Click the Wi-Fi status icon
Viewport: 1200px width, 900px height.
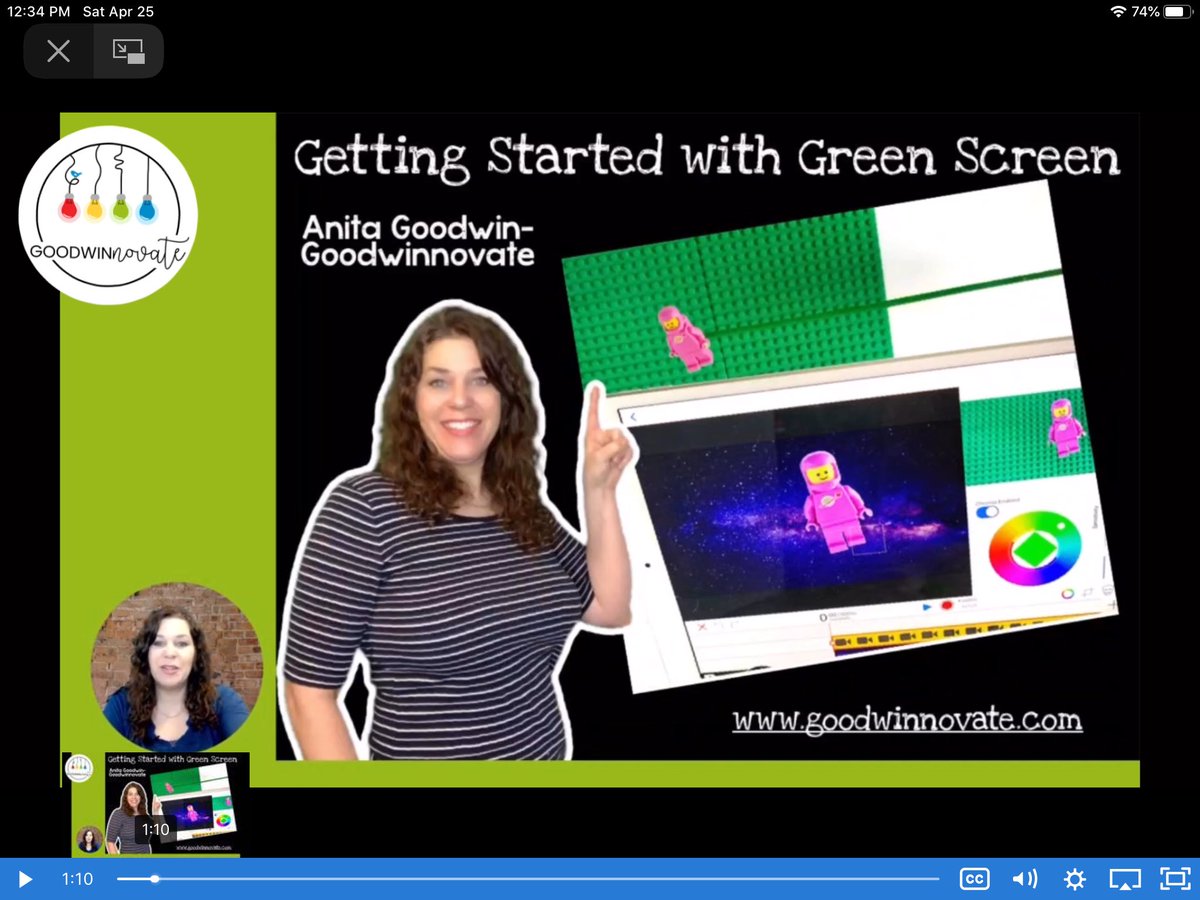click(x=1117, y=12)
